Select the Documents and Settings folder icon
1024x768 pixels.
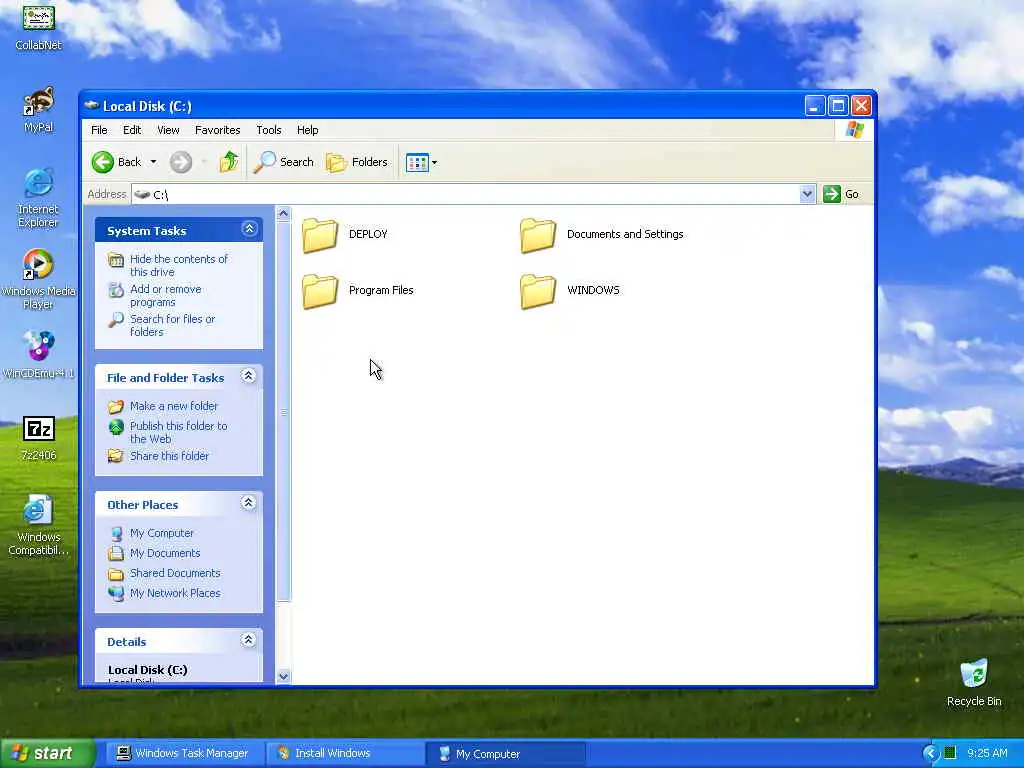(538, 235)
